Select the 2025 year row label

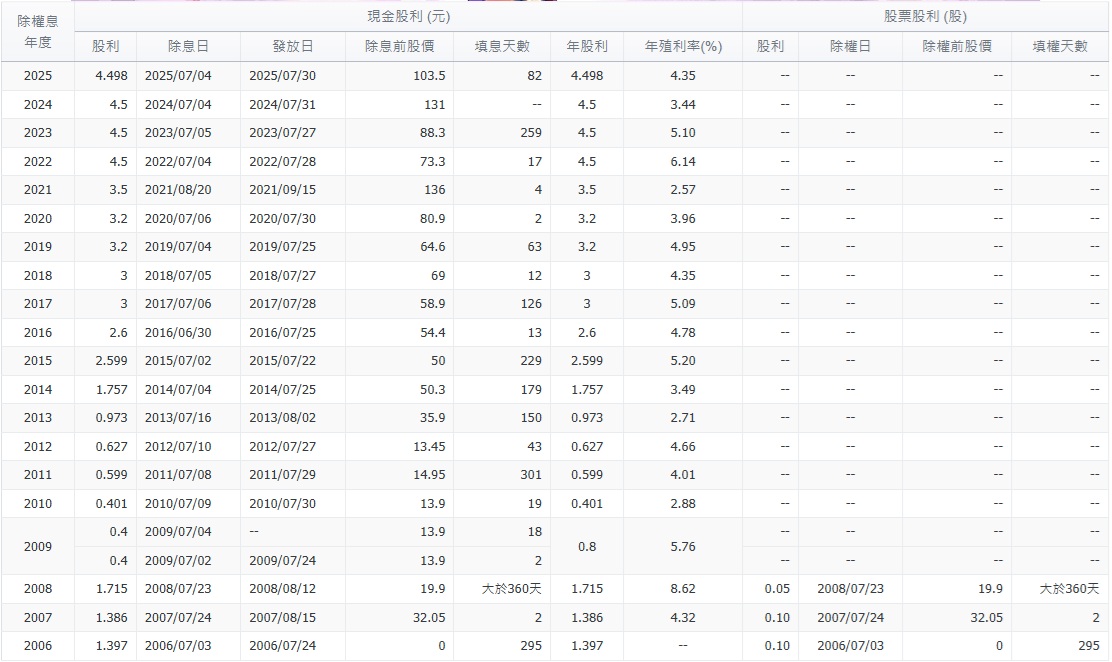[37, 76]
